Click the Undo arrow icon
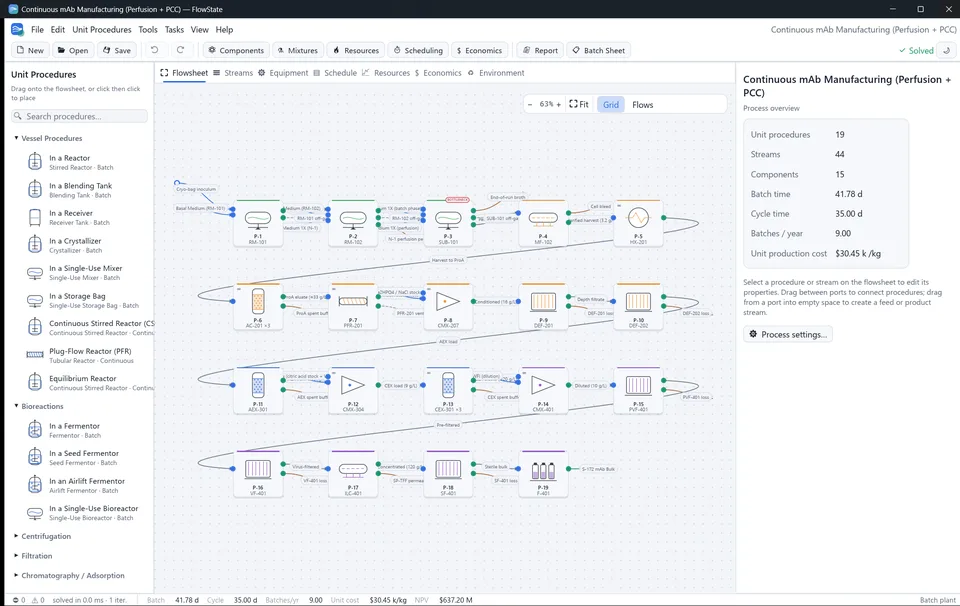 pos(155,50)
